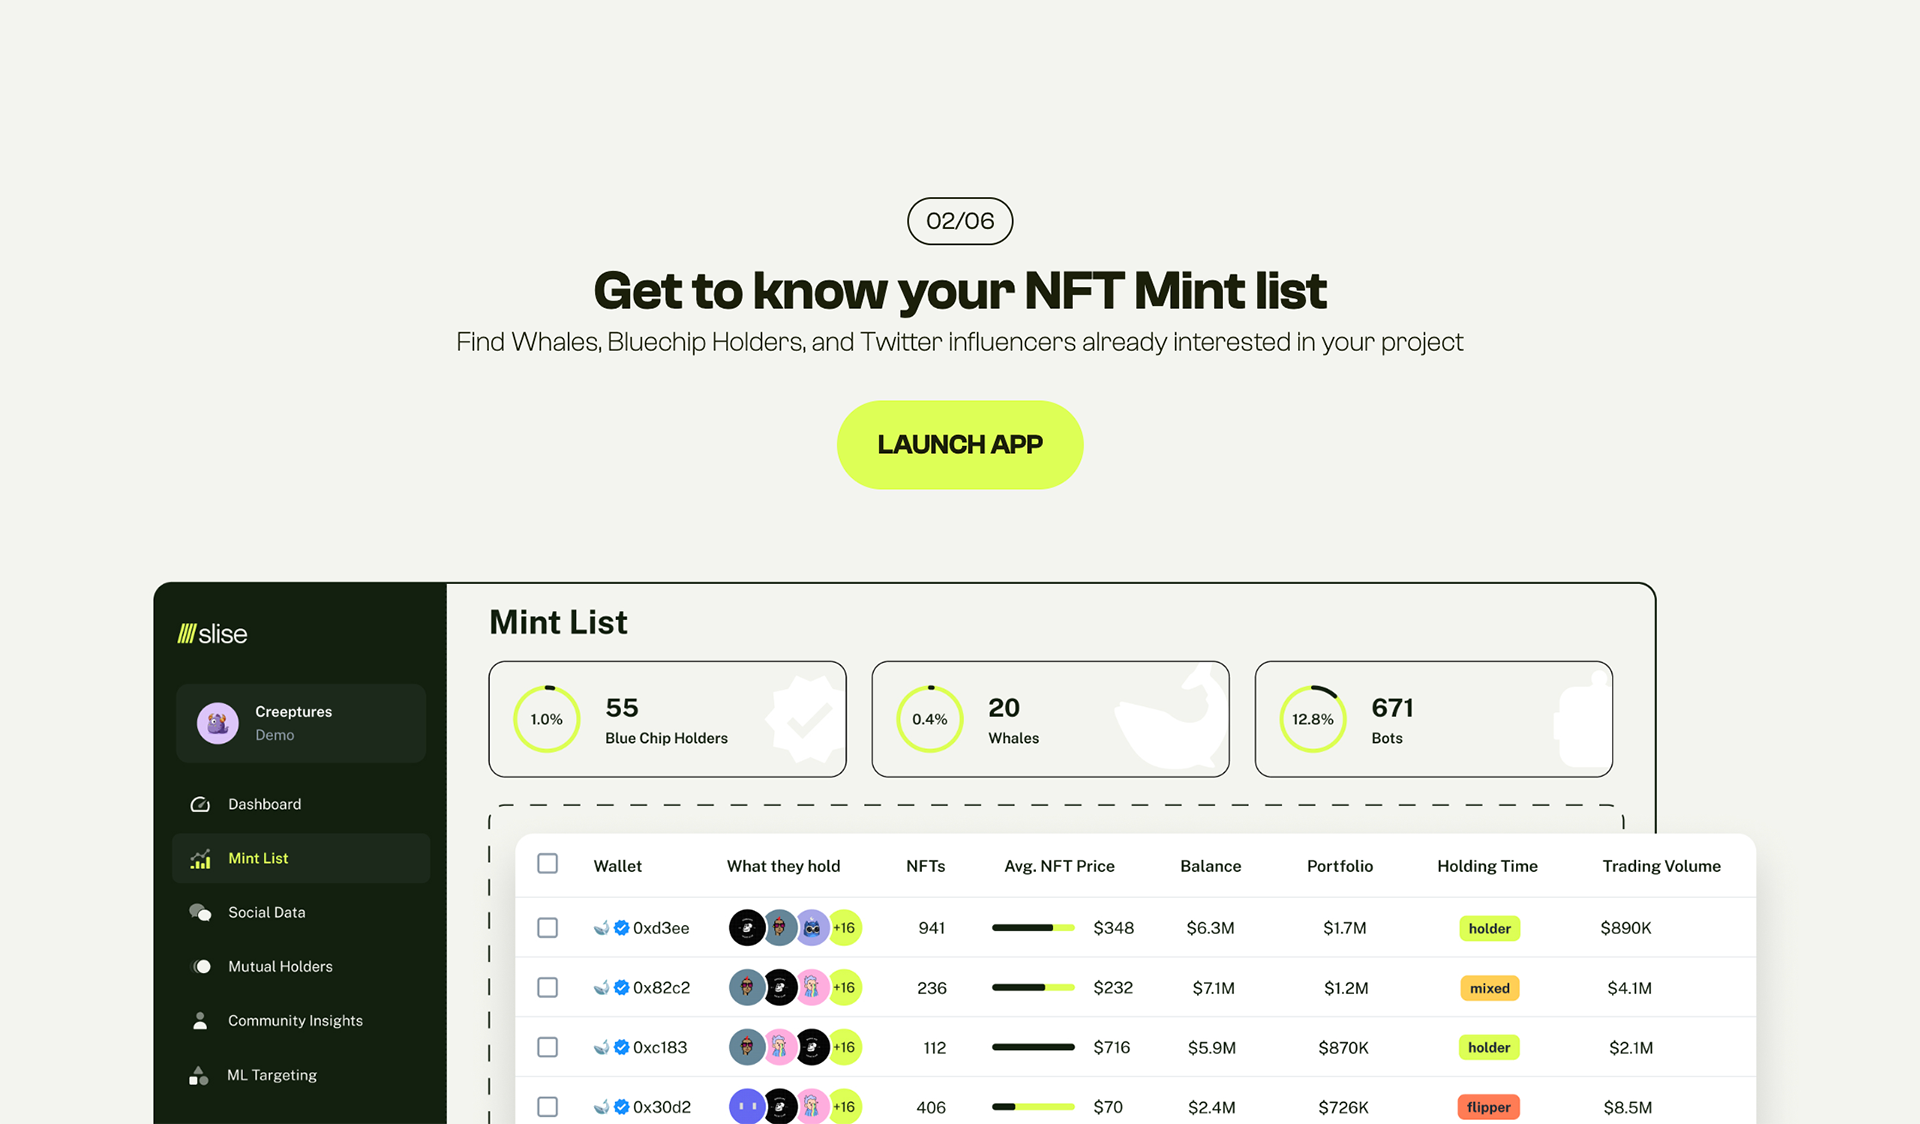1920x1124 pixels.
Task: Go to Community Insights menu item
Action: [295, 1020]
